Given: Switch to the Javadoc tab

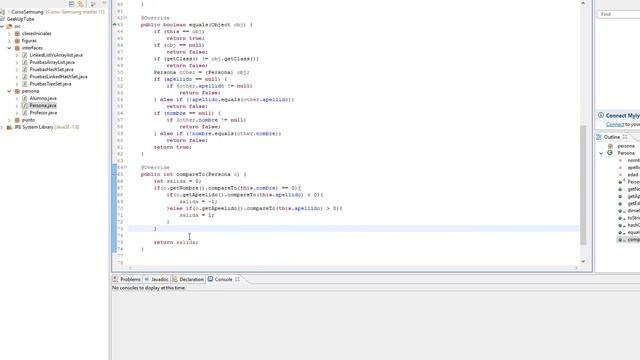Looking at the screenshot, I should pos(156,279).
